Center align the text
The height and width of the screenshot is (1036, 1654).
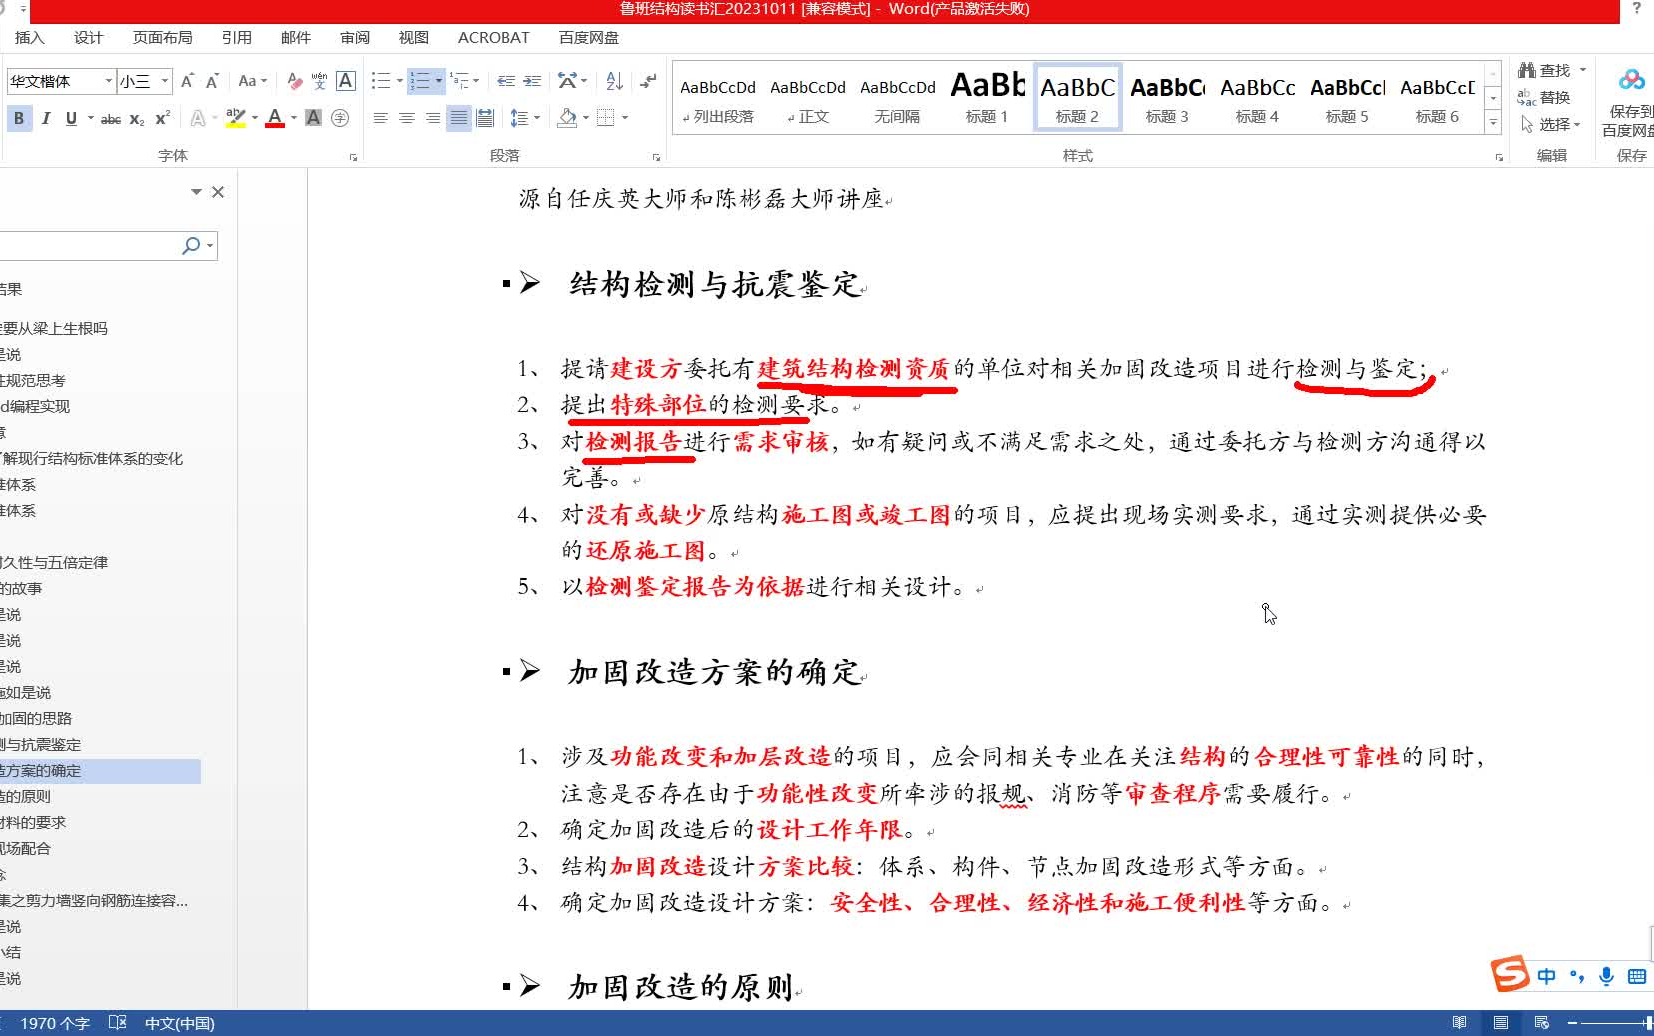(406, 118)
